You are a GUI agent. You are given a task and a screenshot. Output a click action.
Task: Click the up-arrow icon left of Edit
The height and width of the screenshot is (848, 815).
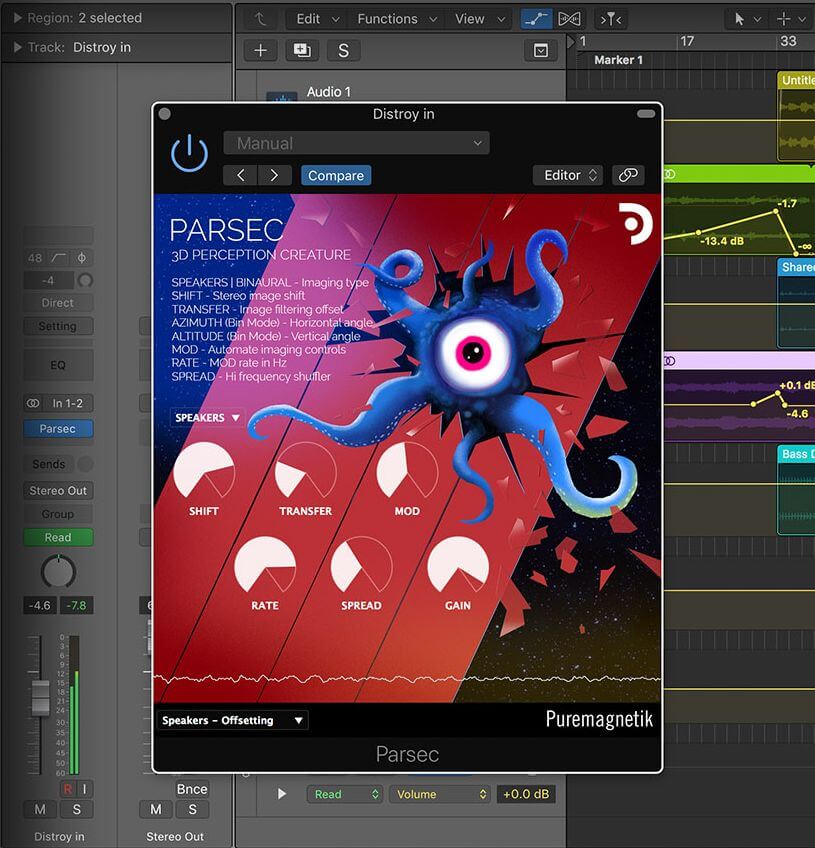click(x=261, y=19)
